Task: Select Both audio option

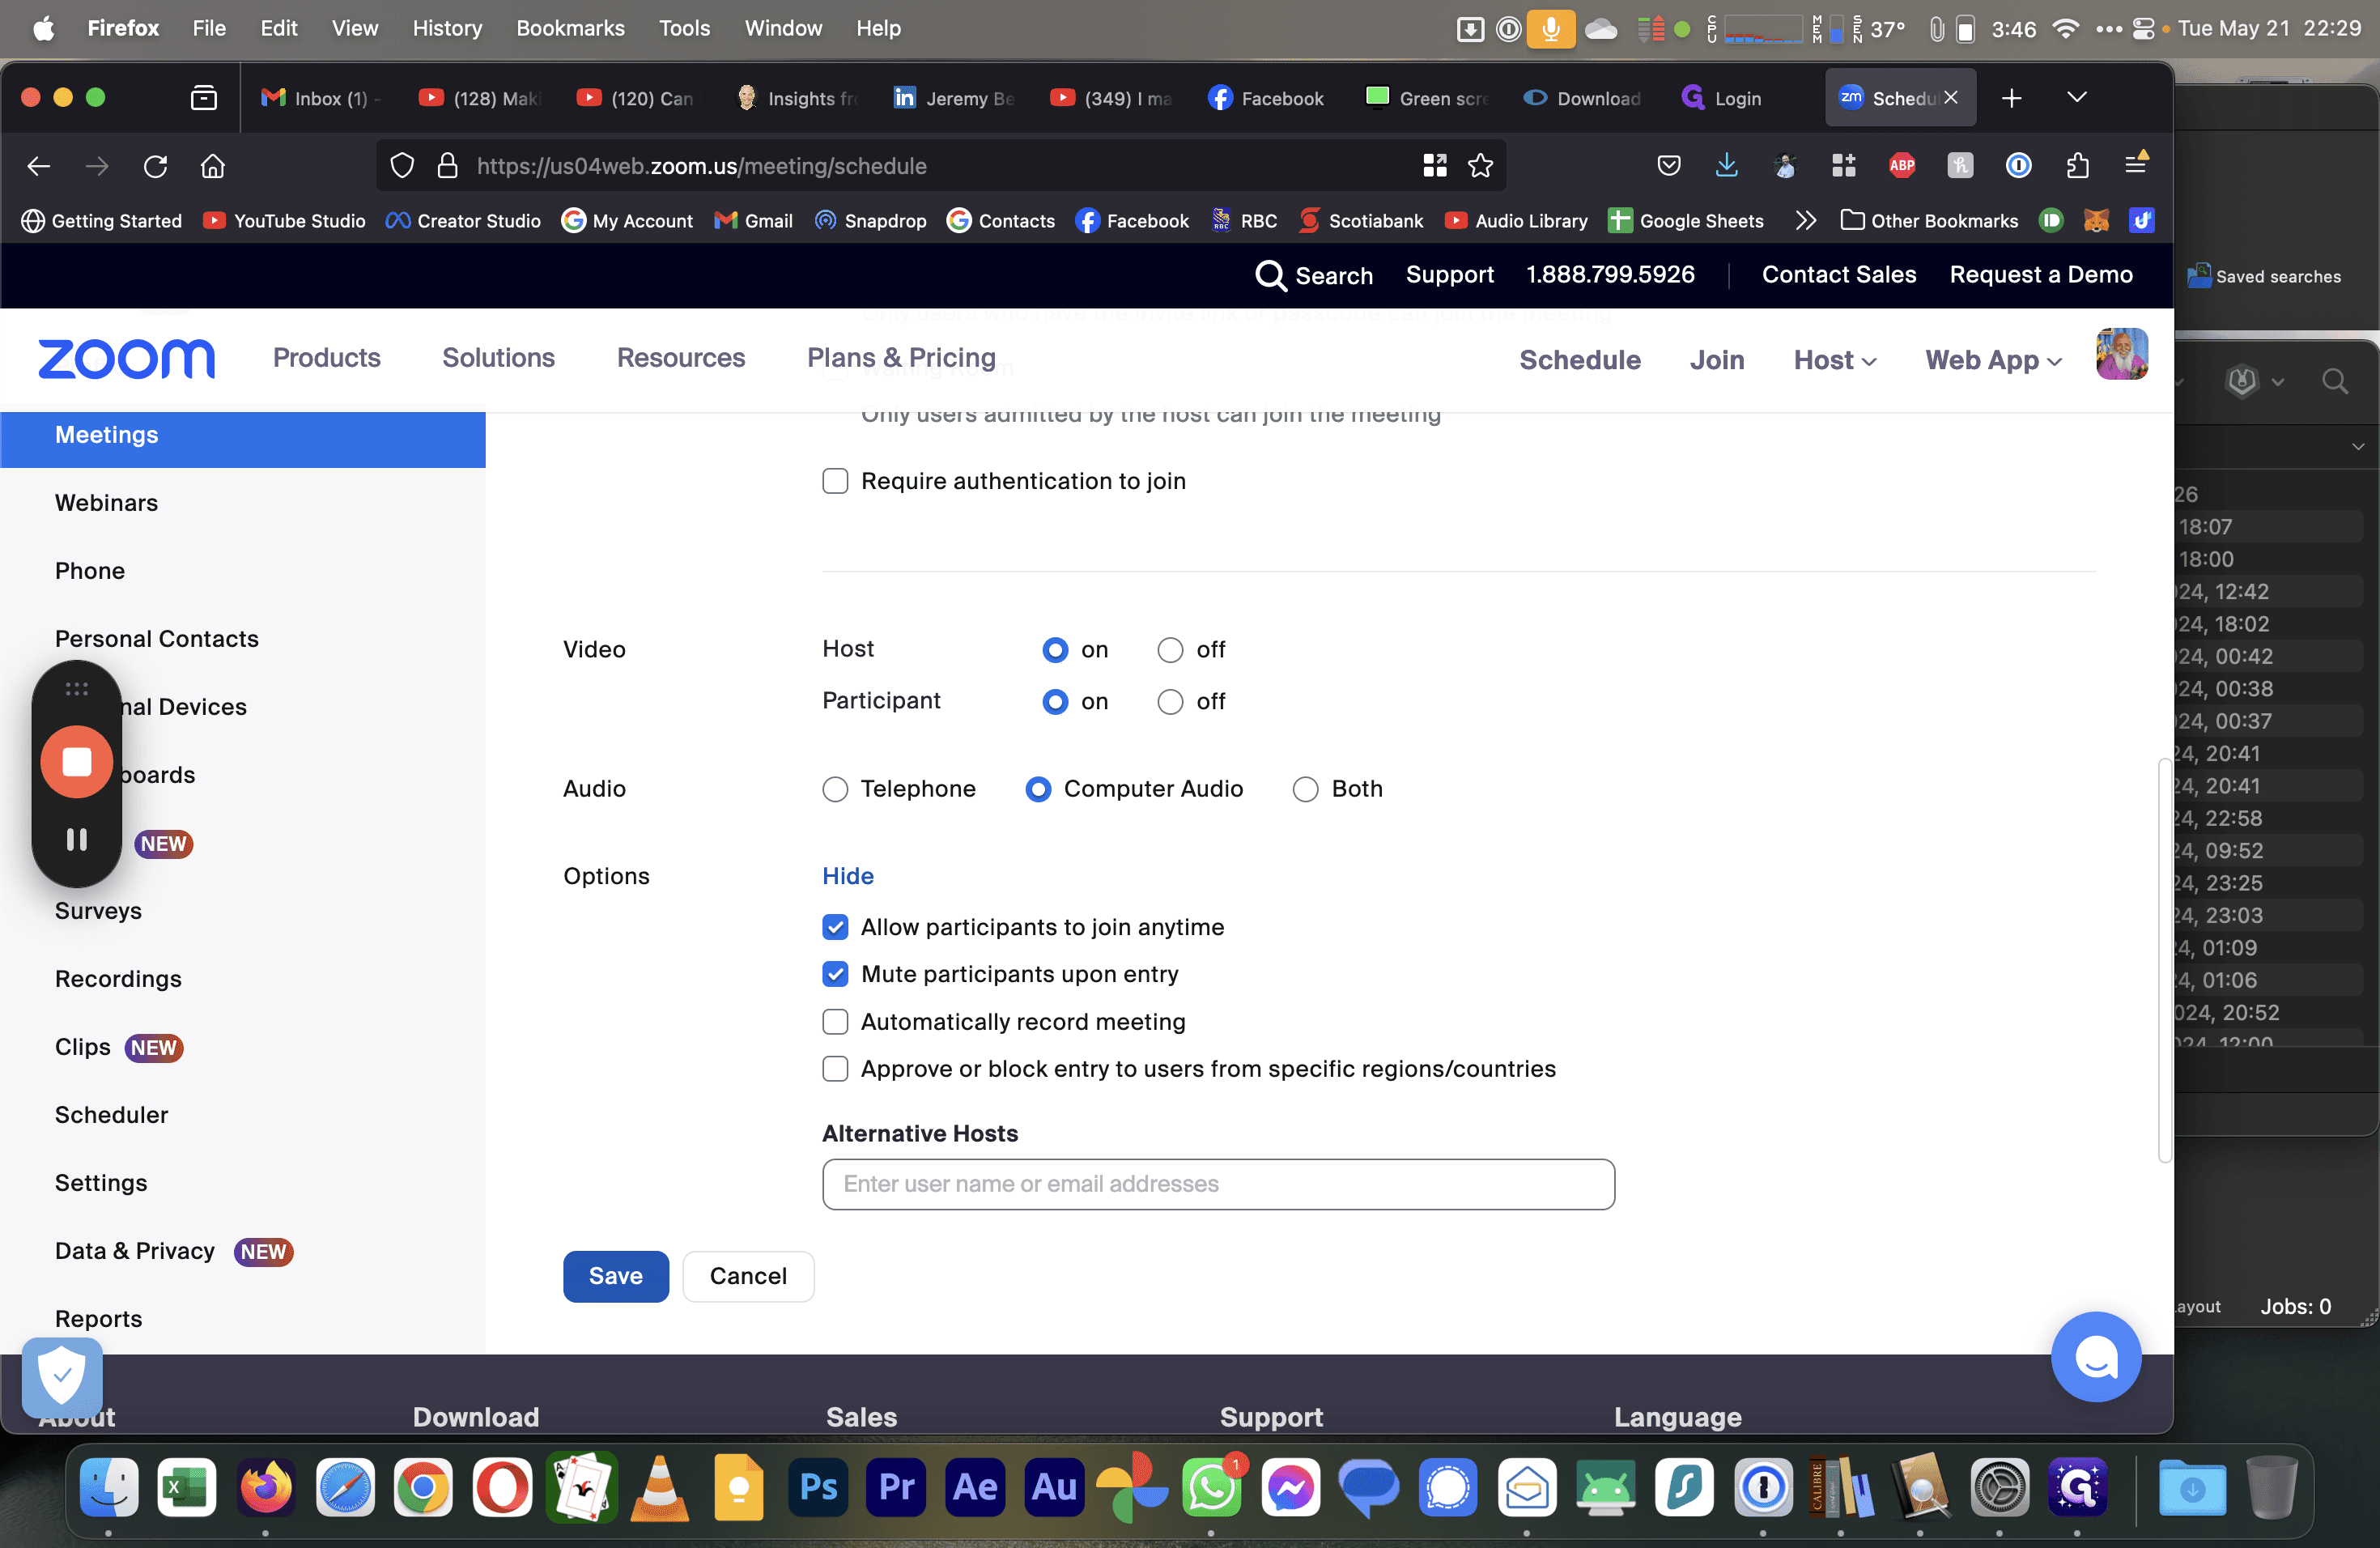Action: click(x=1305, y=789)
